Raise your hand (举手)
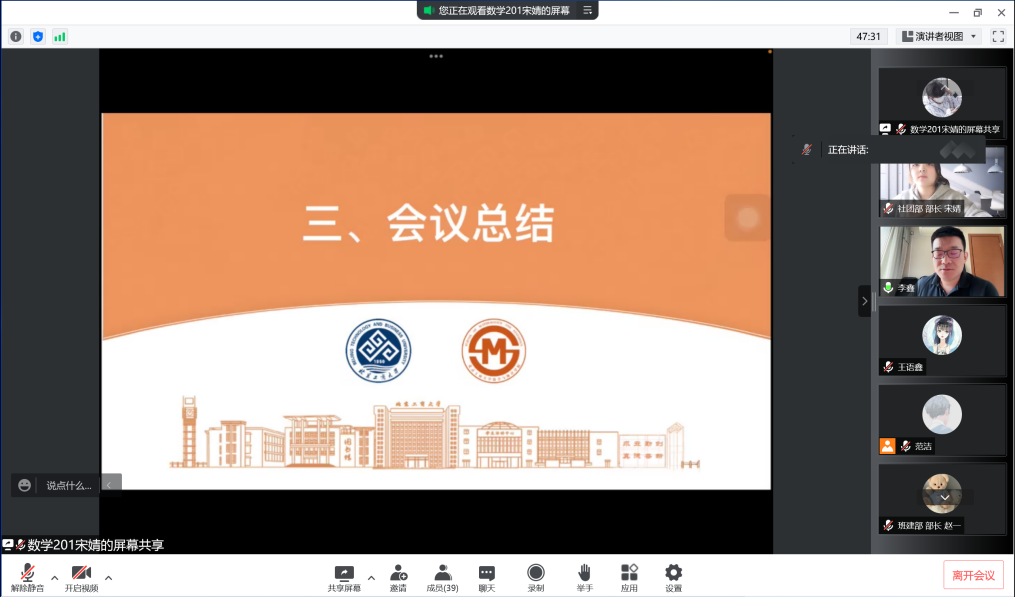1015x597 pixels. 584,577
